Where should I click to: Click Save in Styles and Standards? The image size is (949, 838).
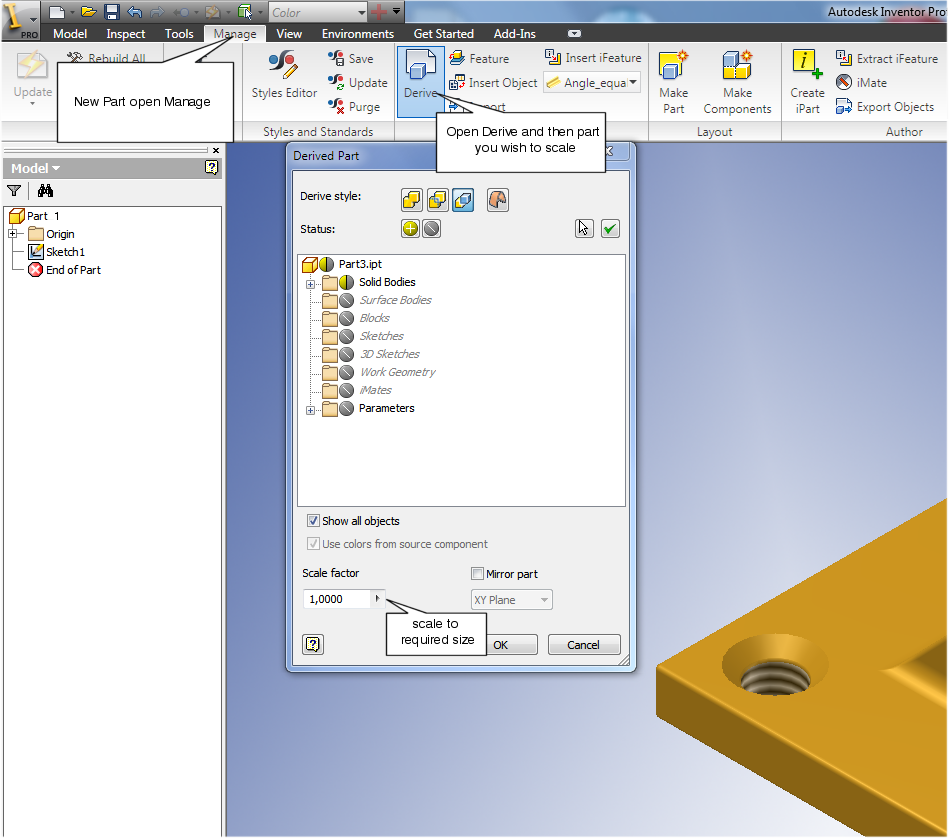click(351, 59)
